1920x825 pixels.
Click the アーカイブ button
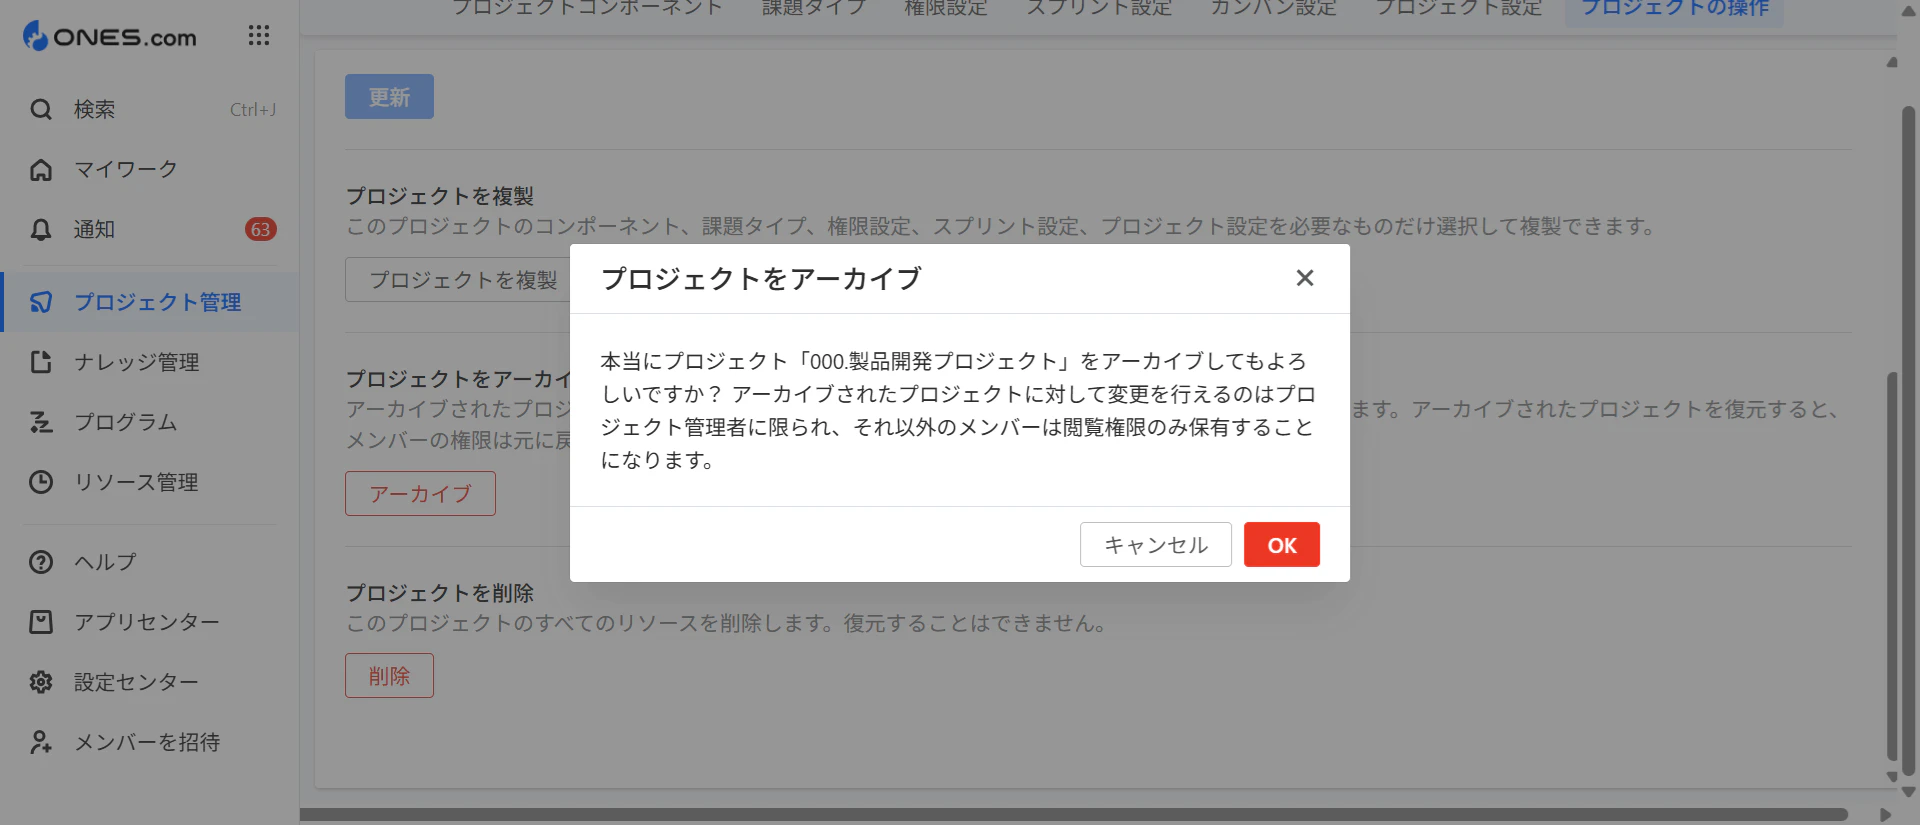[420, 494]
